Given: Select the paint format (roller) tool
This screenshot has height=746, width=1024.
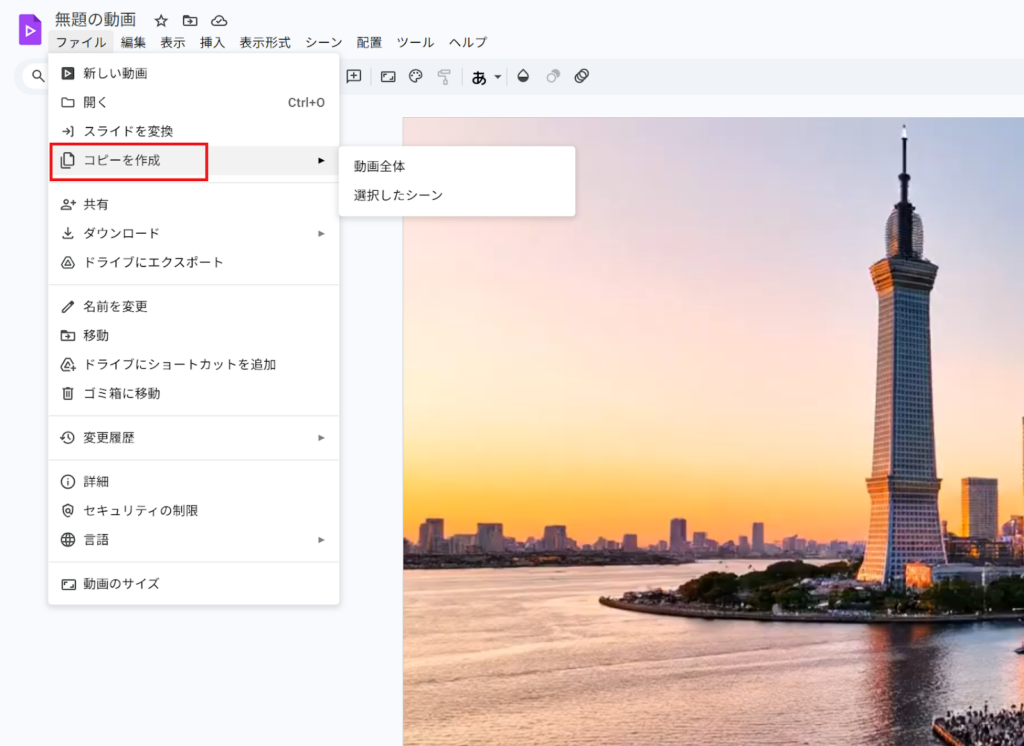Looking at the screenshot, I should pos(444,76).
